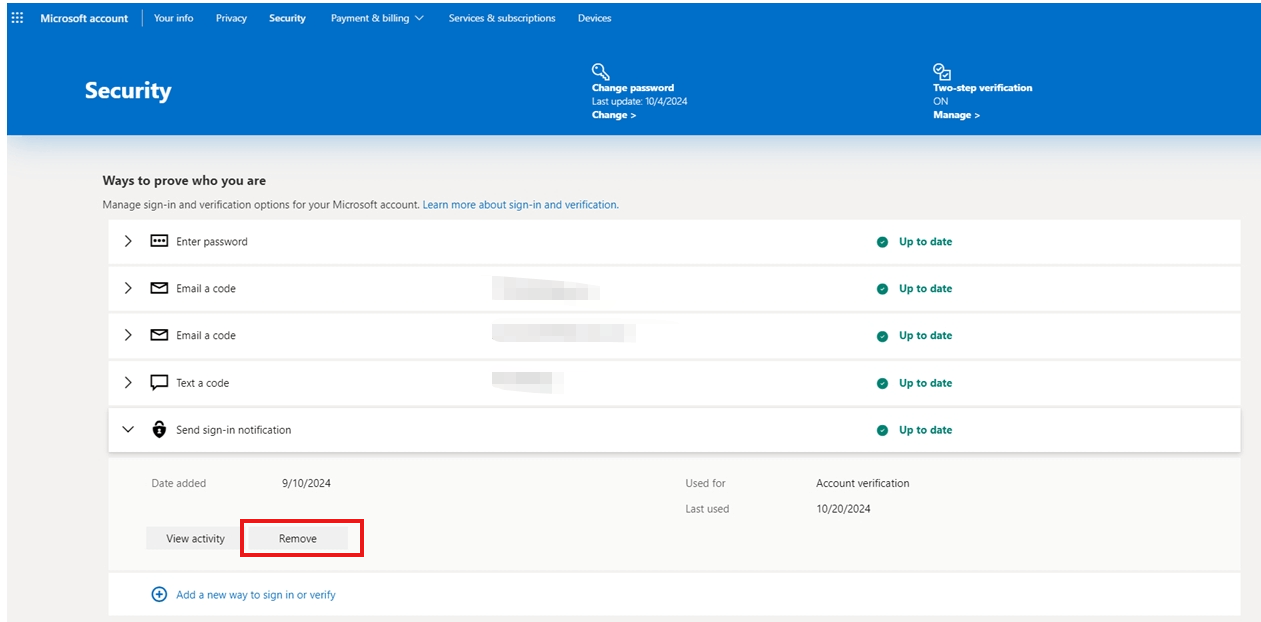This screenshot has width=1261, height=622.
Task: Click the Remove button
Action: pos(298,538)
